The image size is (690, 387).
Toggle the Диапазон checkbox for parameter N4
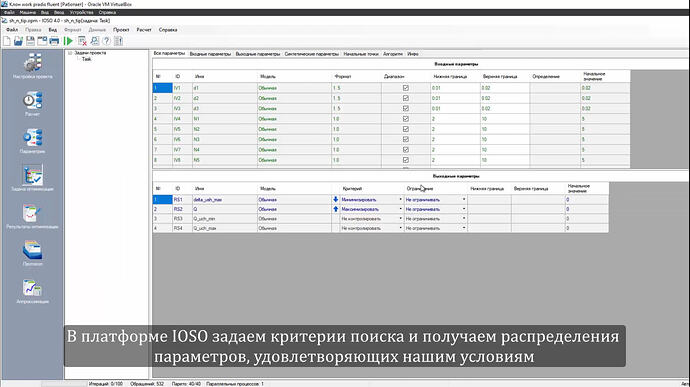(406, 150)
